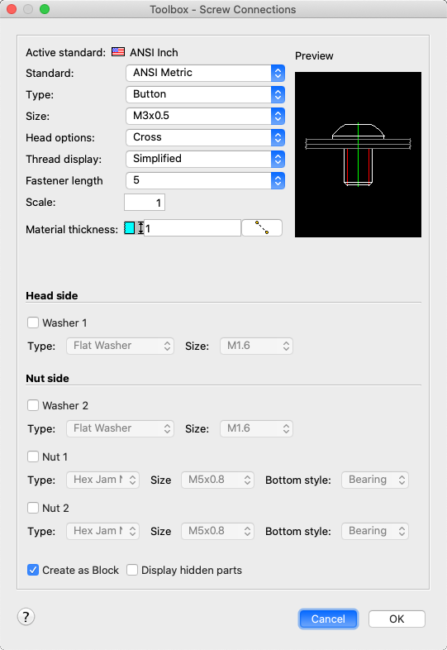Open the help question mark button

(x=26, y=617)
